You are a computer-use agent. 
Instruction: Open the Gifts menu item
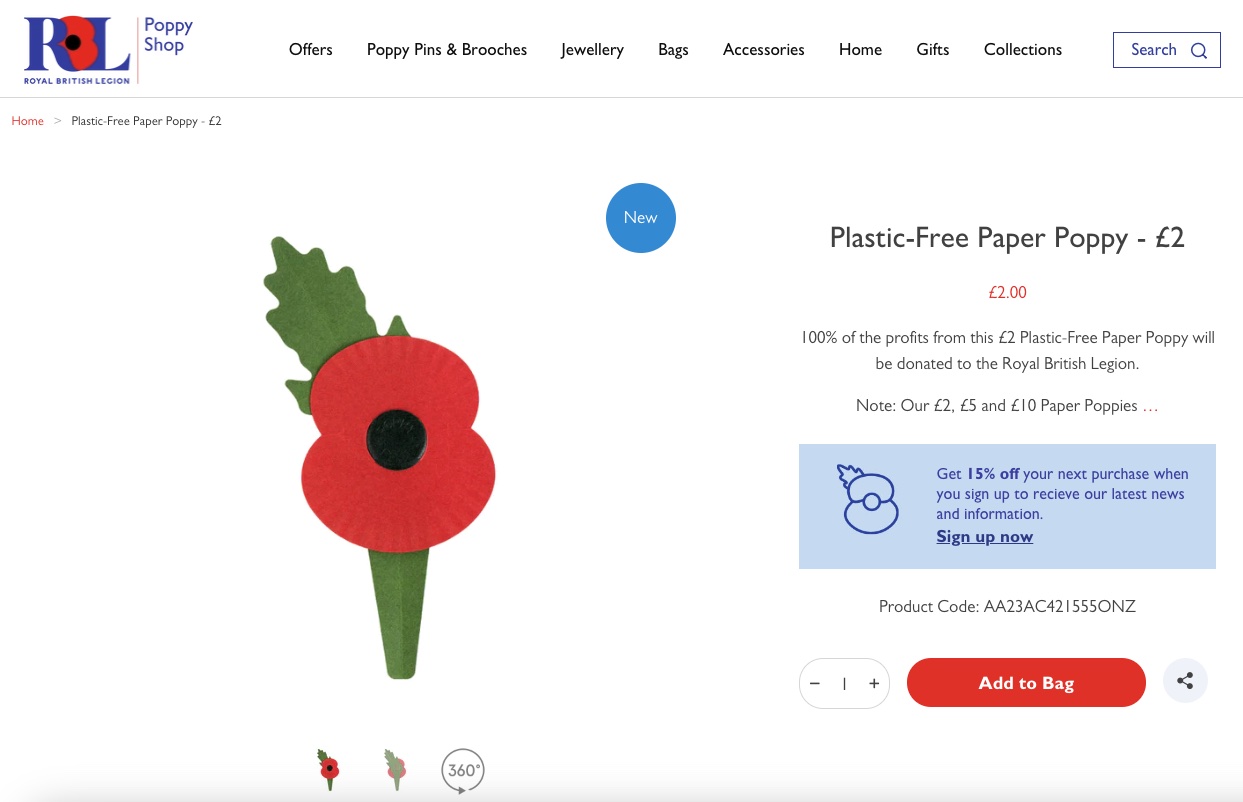tap(933, 49)
